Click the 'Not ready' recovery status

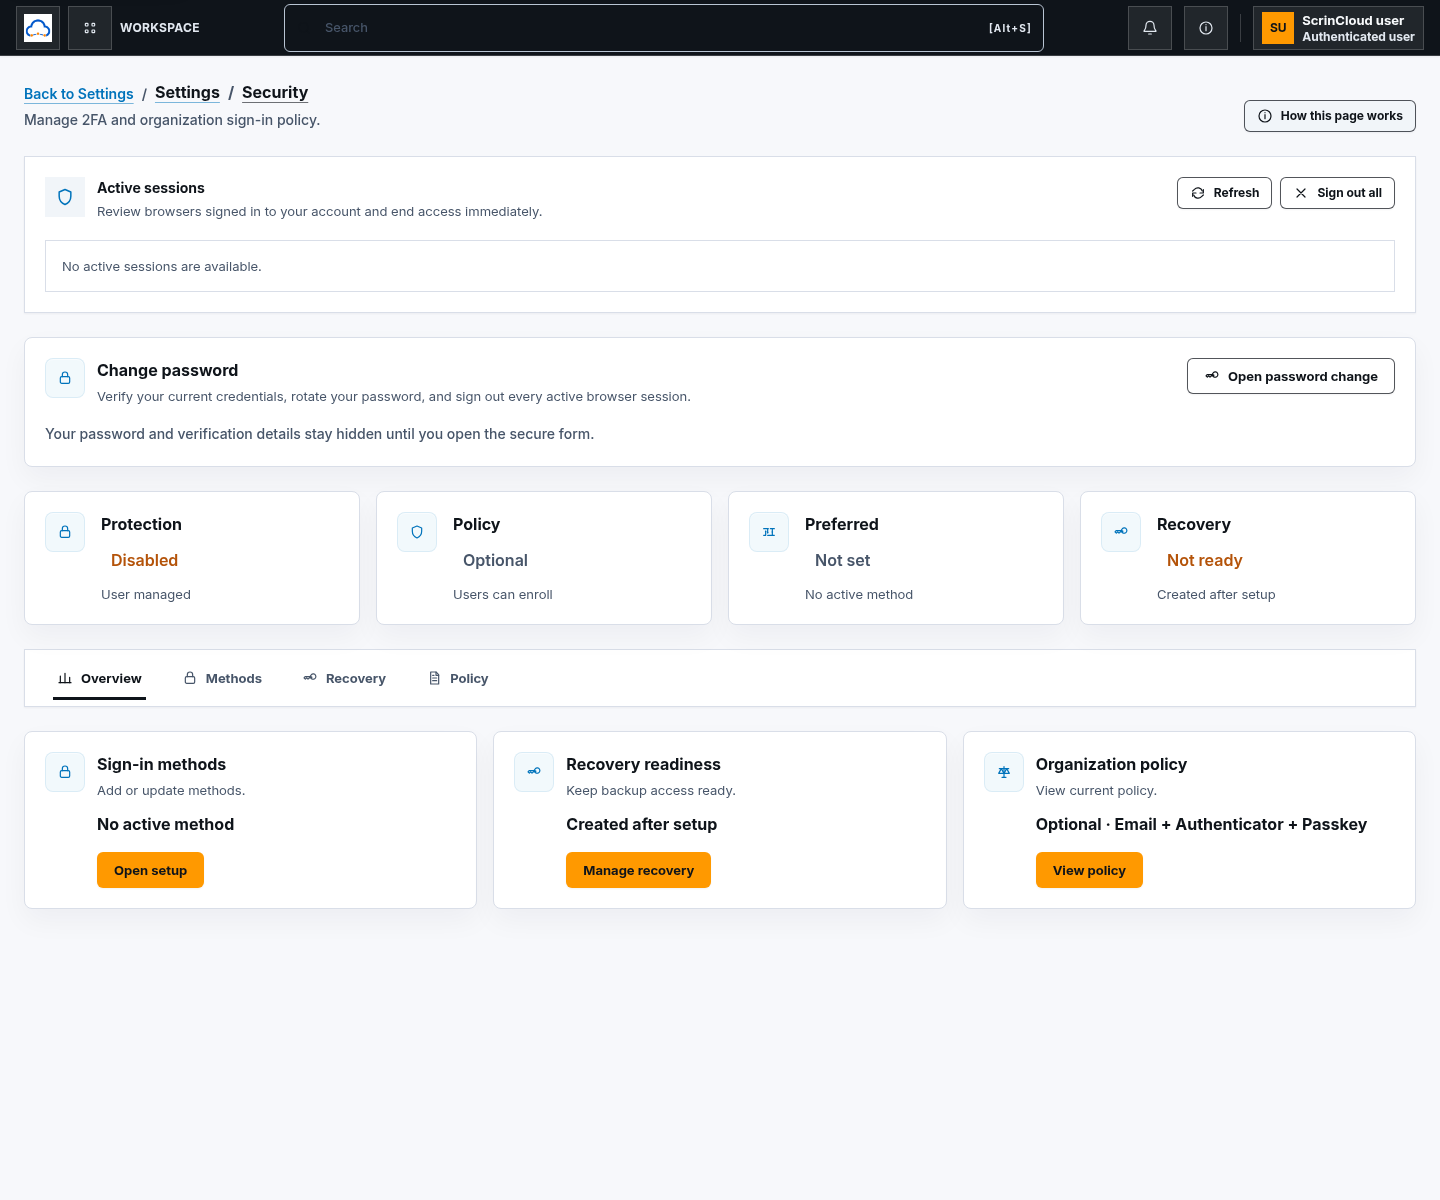(1204, 560)
